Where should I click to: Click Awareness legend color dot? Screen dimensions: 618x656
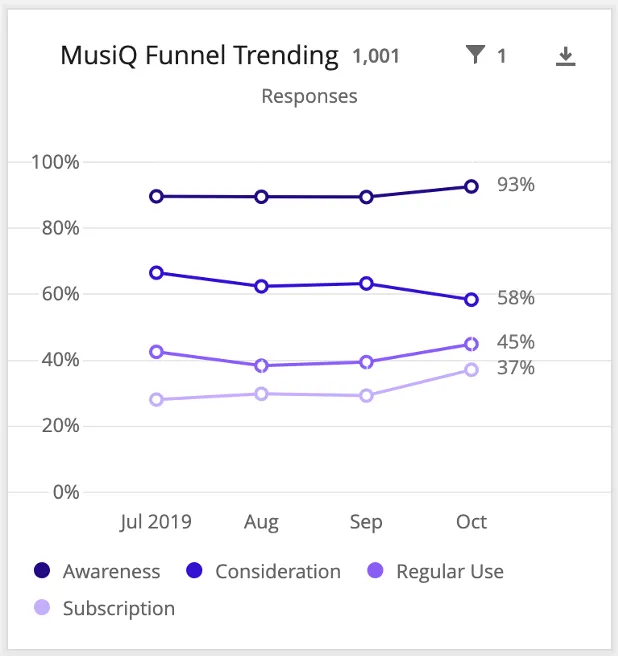[42, 572]
